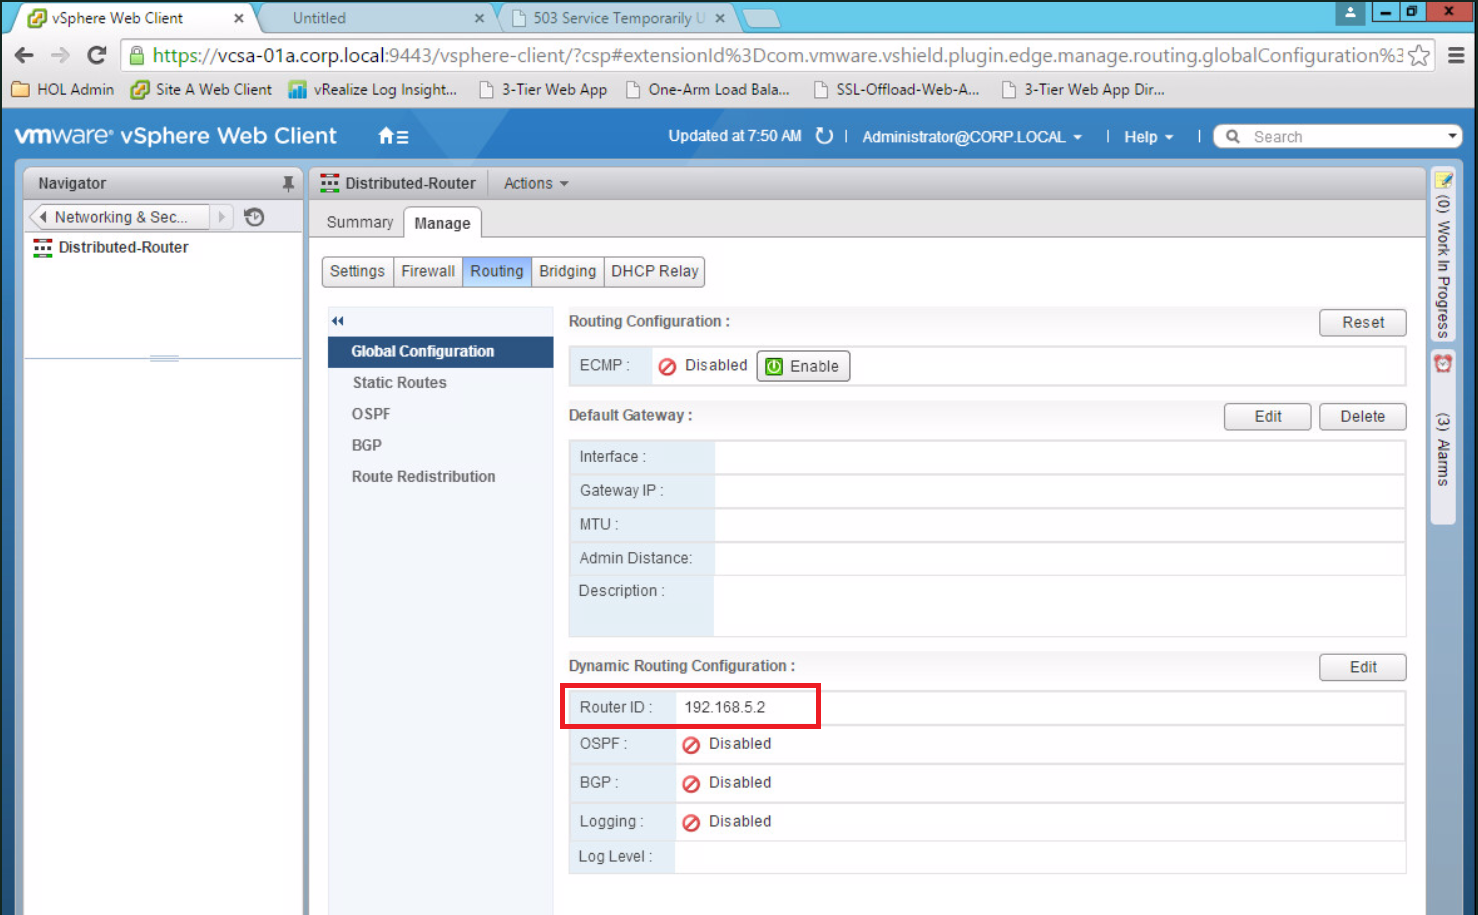Click browser back arrow
Image resolution: width=1478 pixels, height=915 pixels.
25,55
